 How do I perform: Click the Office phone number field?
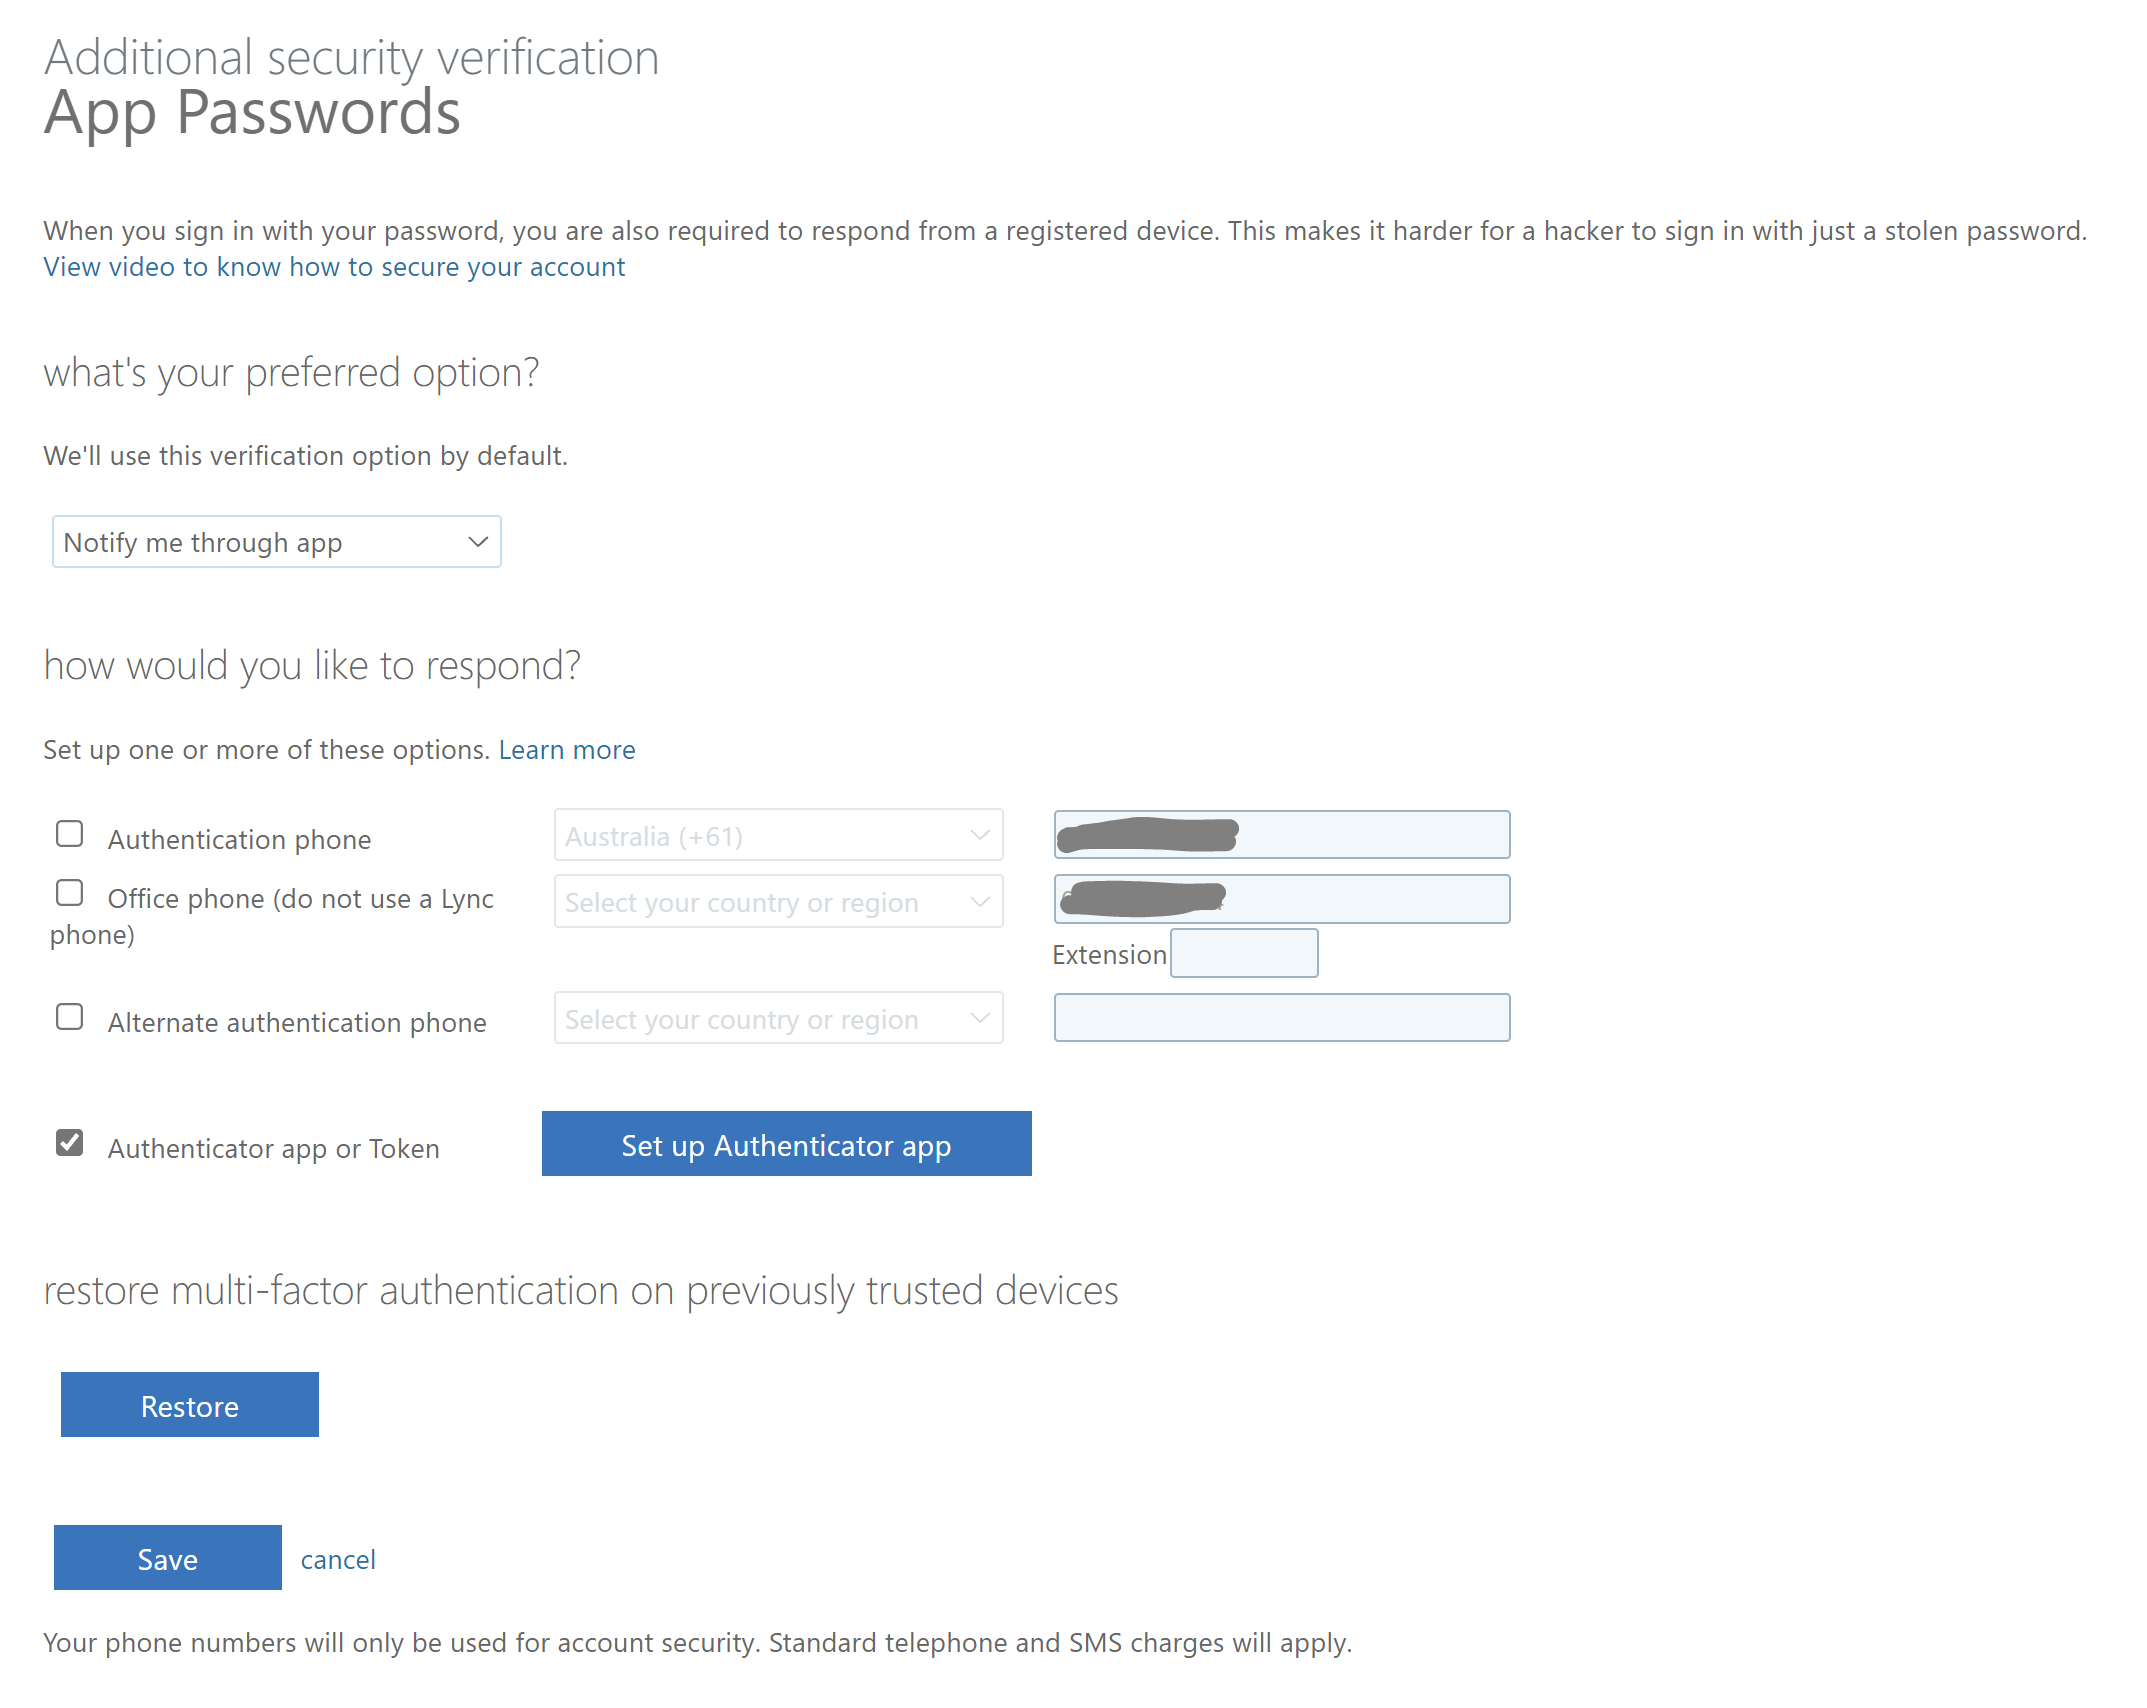1370,900
